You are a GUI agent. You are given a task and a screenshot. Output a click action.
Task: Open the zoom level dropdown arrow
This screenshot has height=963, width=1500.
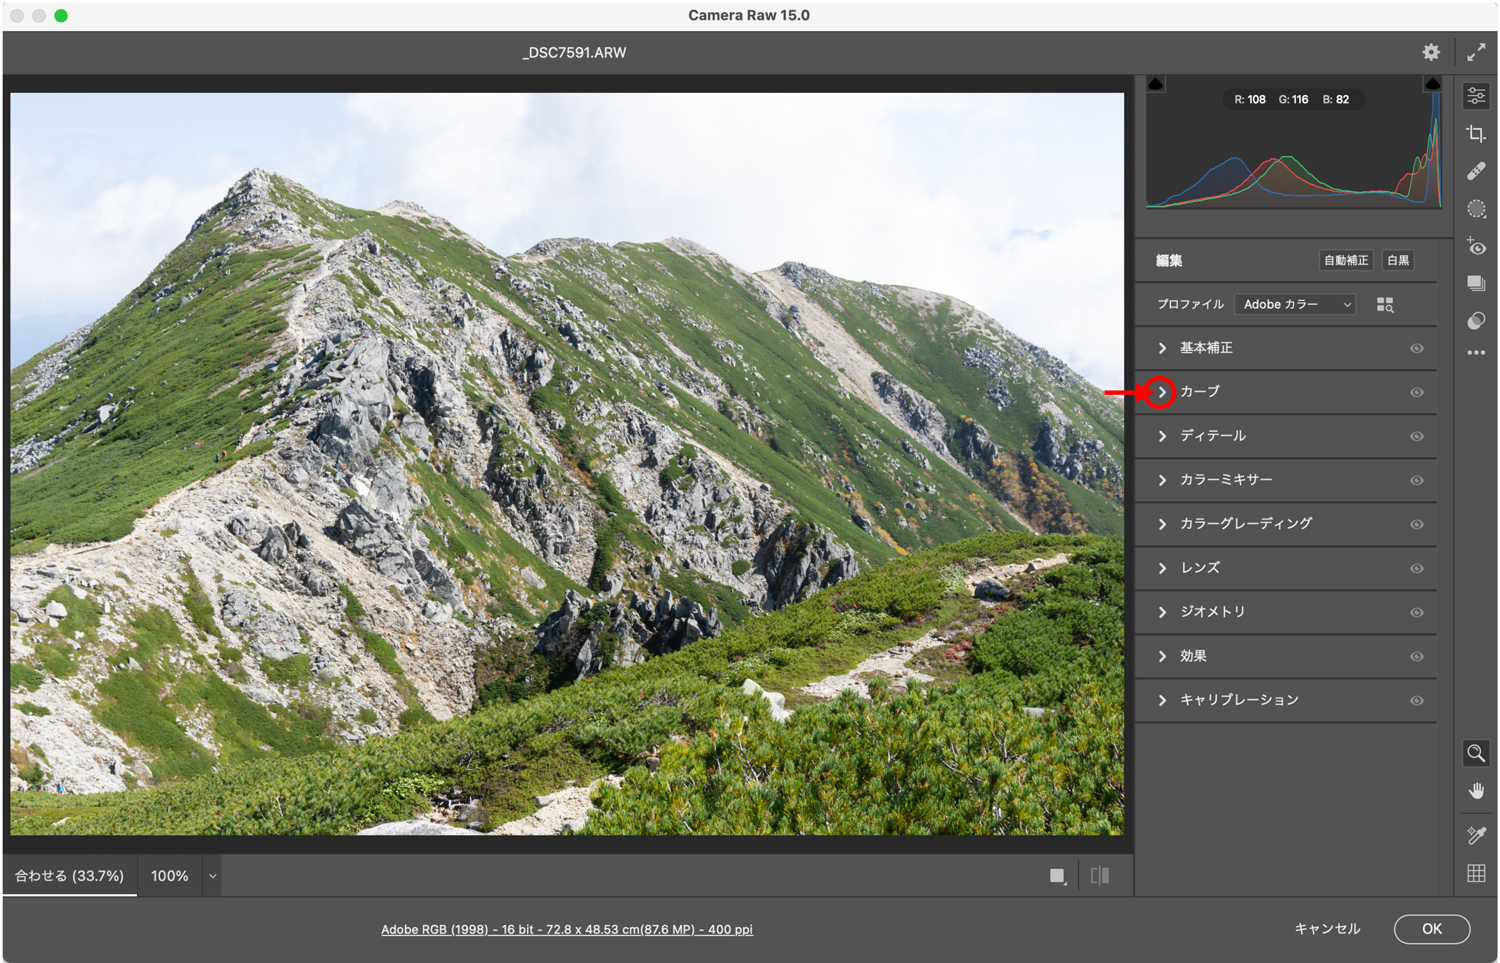tap(212, 876)
